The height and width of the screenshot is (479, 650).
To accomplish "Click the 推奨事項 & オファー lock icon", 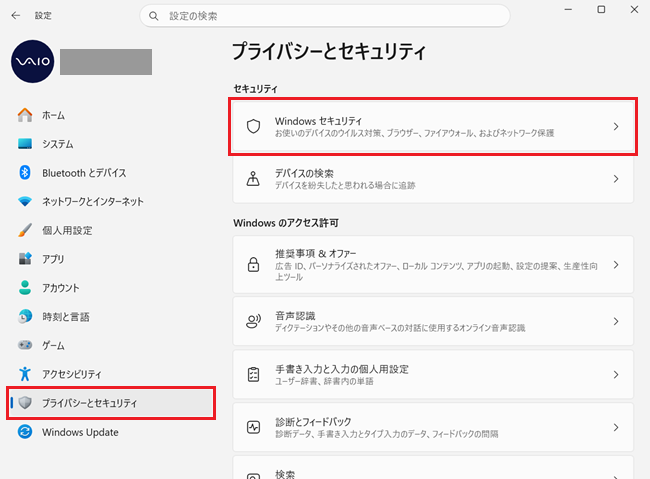I will [x=253, y=265].
